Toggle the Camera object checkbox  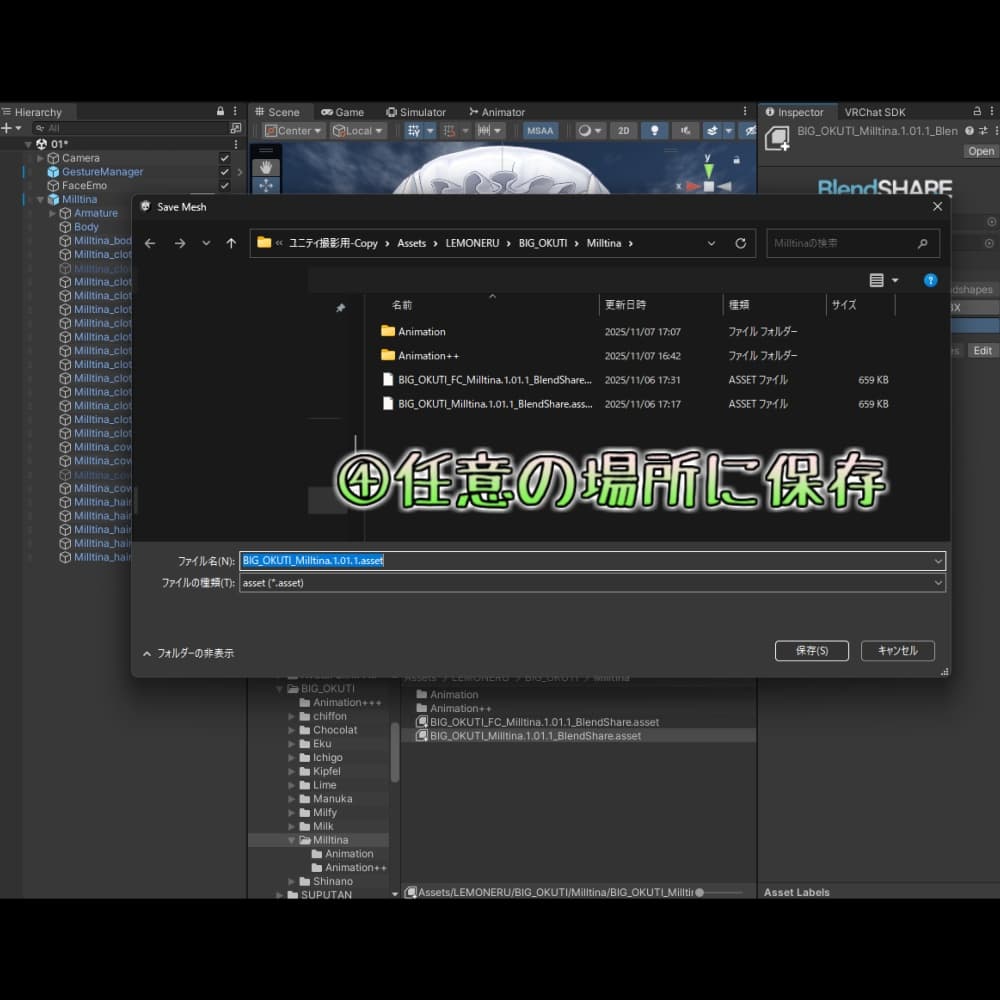tap(225, 158)
